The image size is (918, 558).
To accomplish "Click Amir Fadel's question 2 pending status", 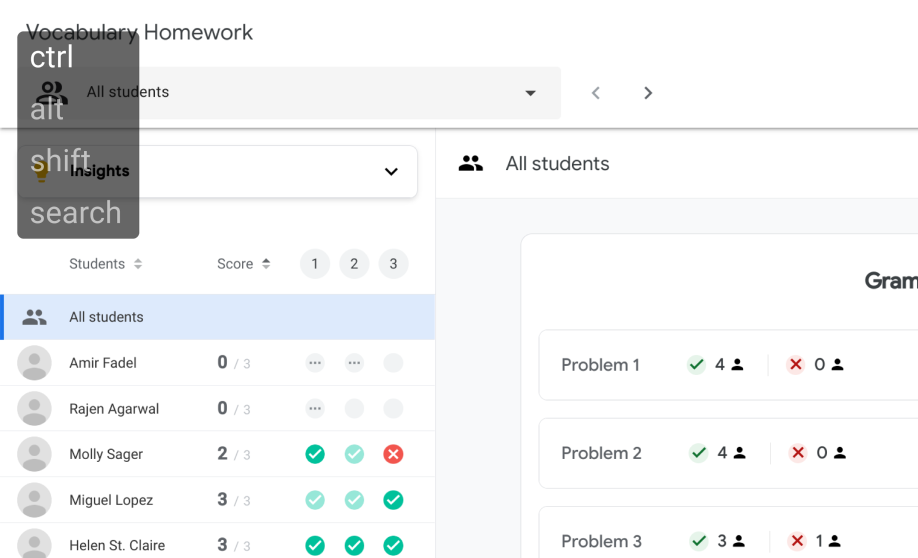I will 354,362.
